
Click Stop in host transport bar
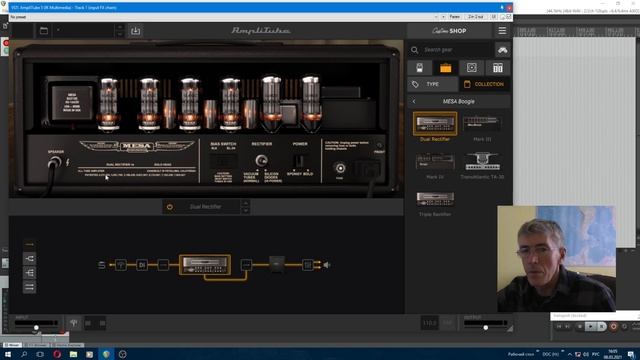(580, 327)
